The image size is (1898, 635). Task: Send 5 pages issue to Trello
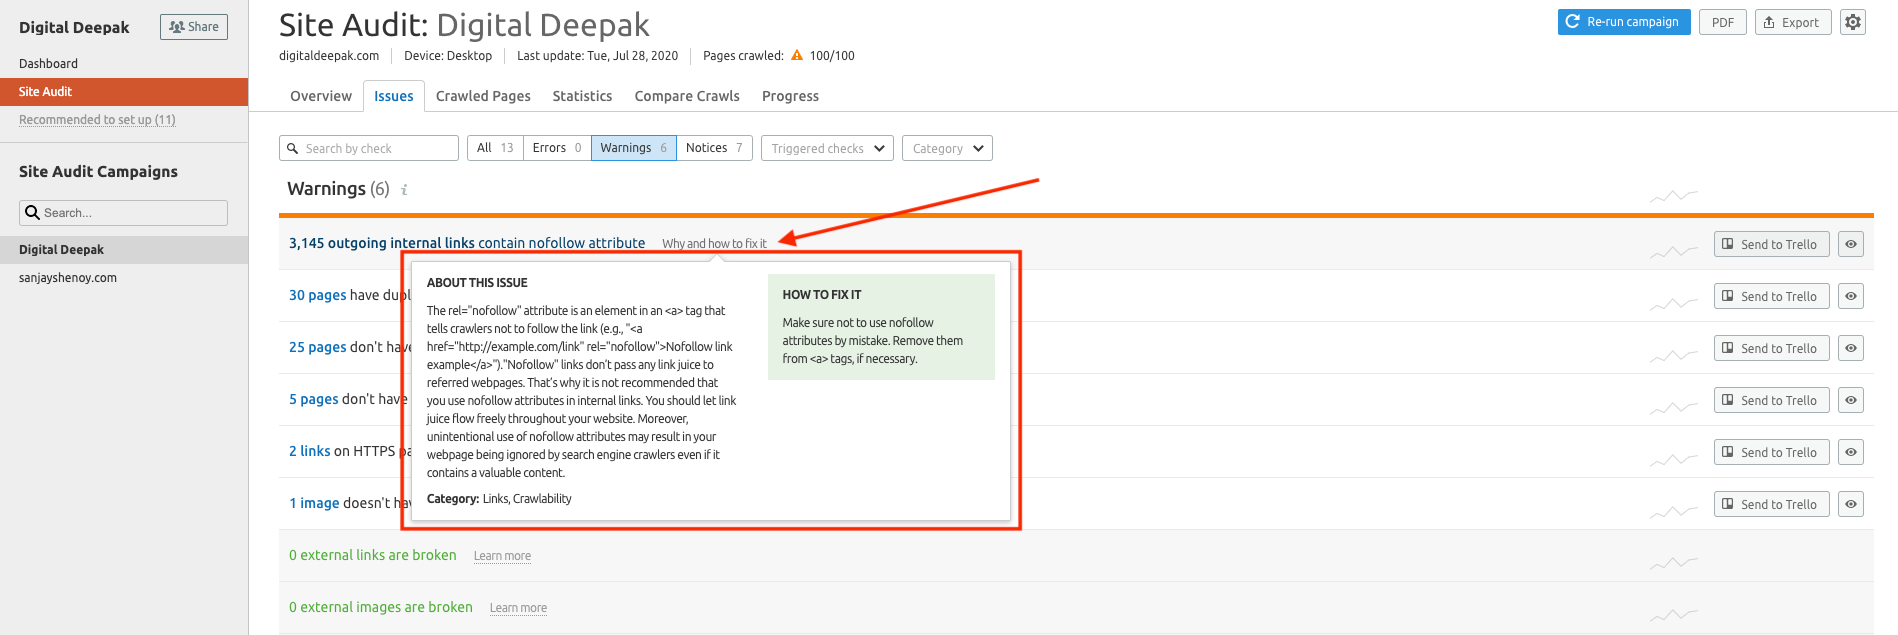point(1772,400)
